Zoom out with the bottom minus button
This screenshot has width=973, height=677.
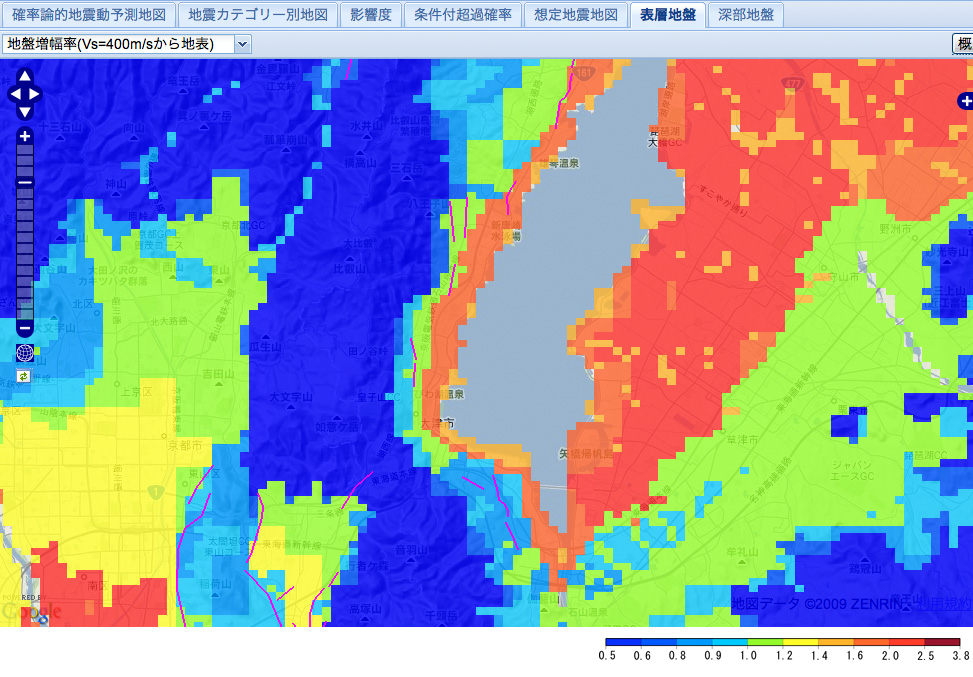25,328
